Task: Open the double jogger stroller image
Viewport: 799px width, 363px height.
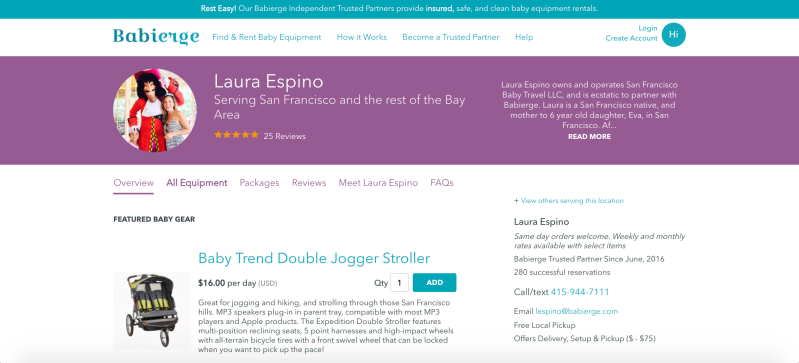Action: 152,311
